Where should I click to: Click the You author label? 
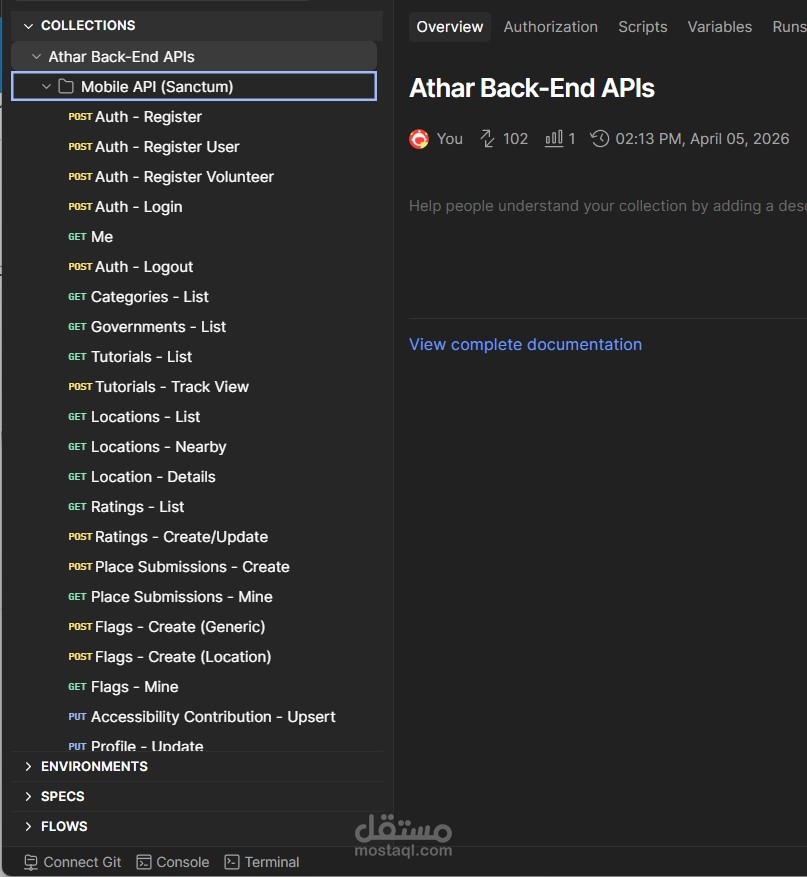(450, 139)
